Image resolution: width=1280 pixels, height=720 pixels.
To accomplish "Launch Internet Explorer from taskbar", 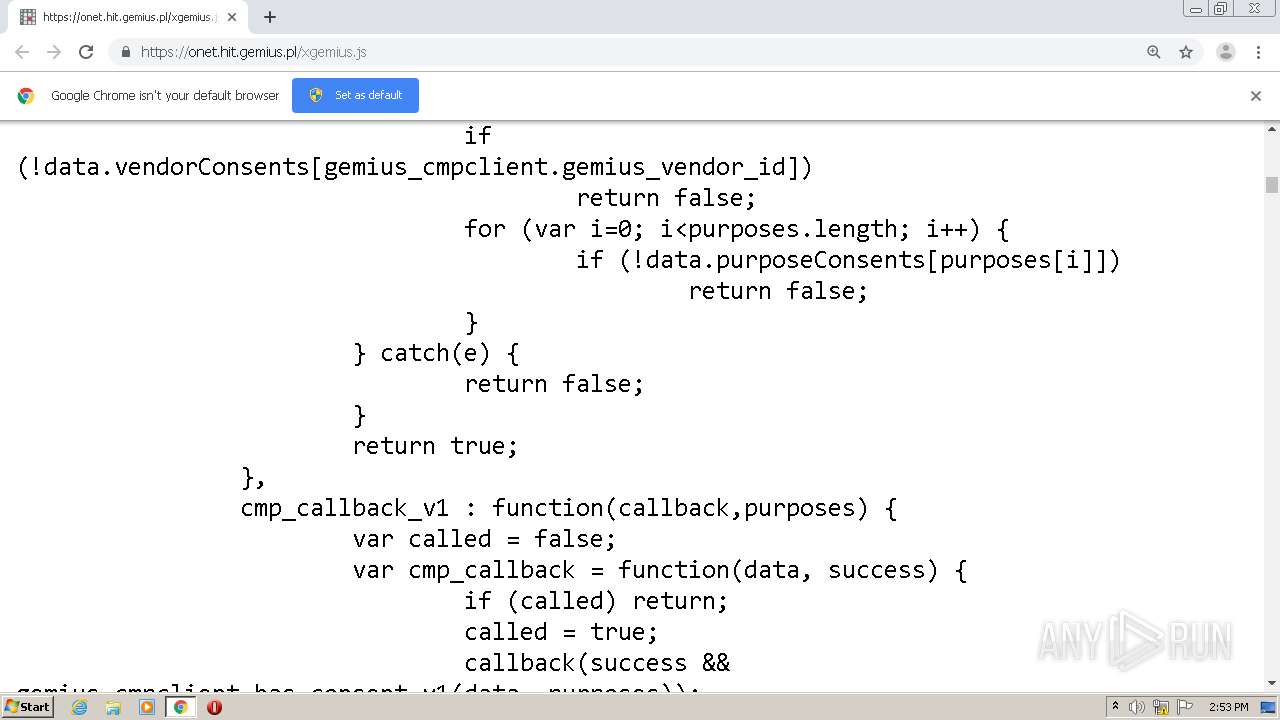I will click(79, 707).
